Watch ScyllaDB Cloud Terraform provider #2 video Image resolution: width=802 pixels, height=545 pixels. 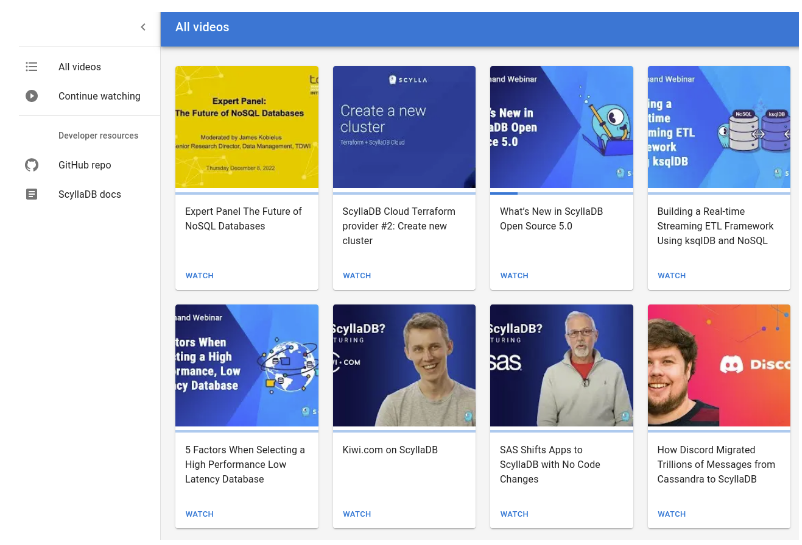[357, 276]
